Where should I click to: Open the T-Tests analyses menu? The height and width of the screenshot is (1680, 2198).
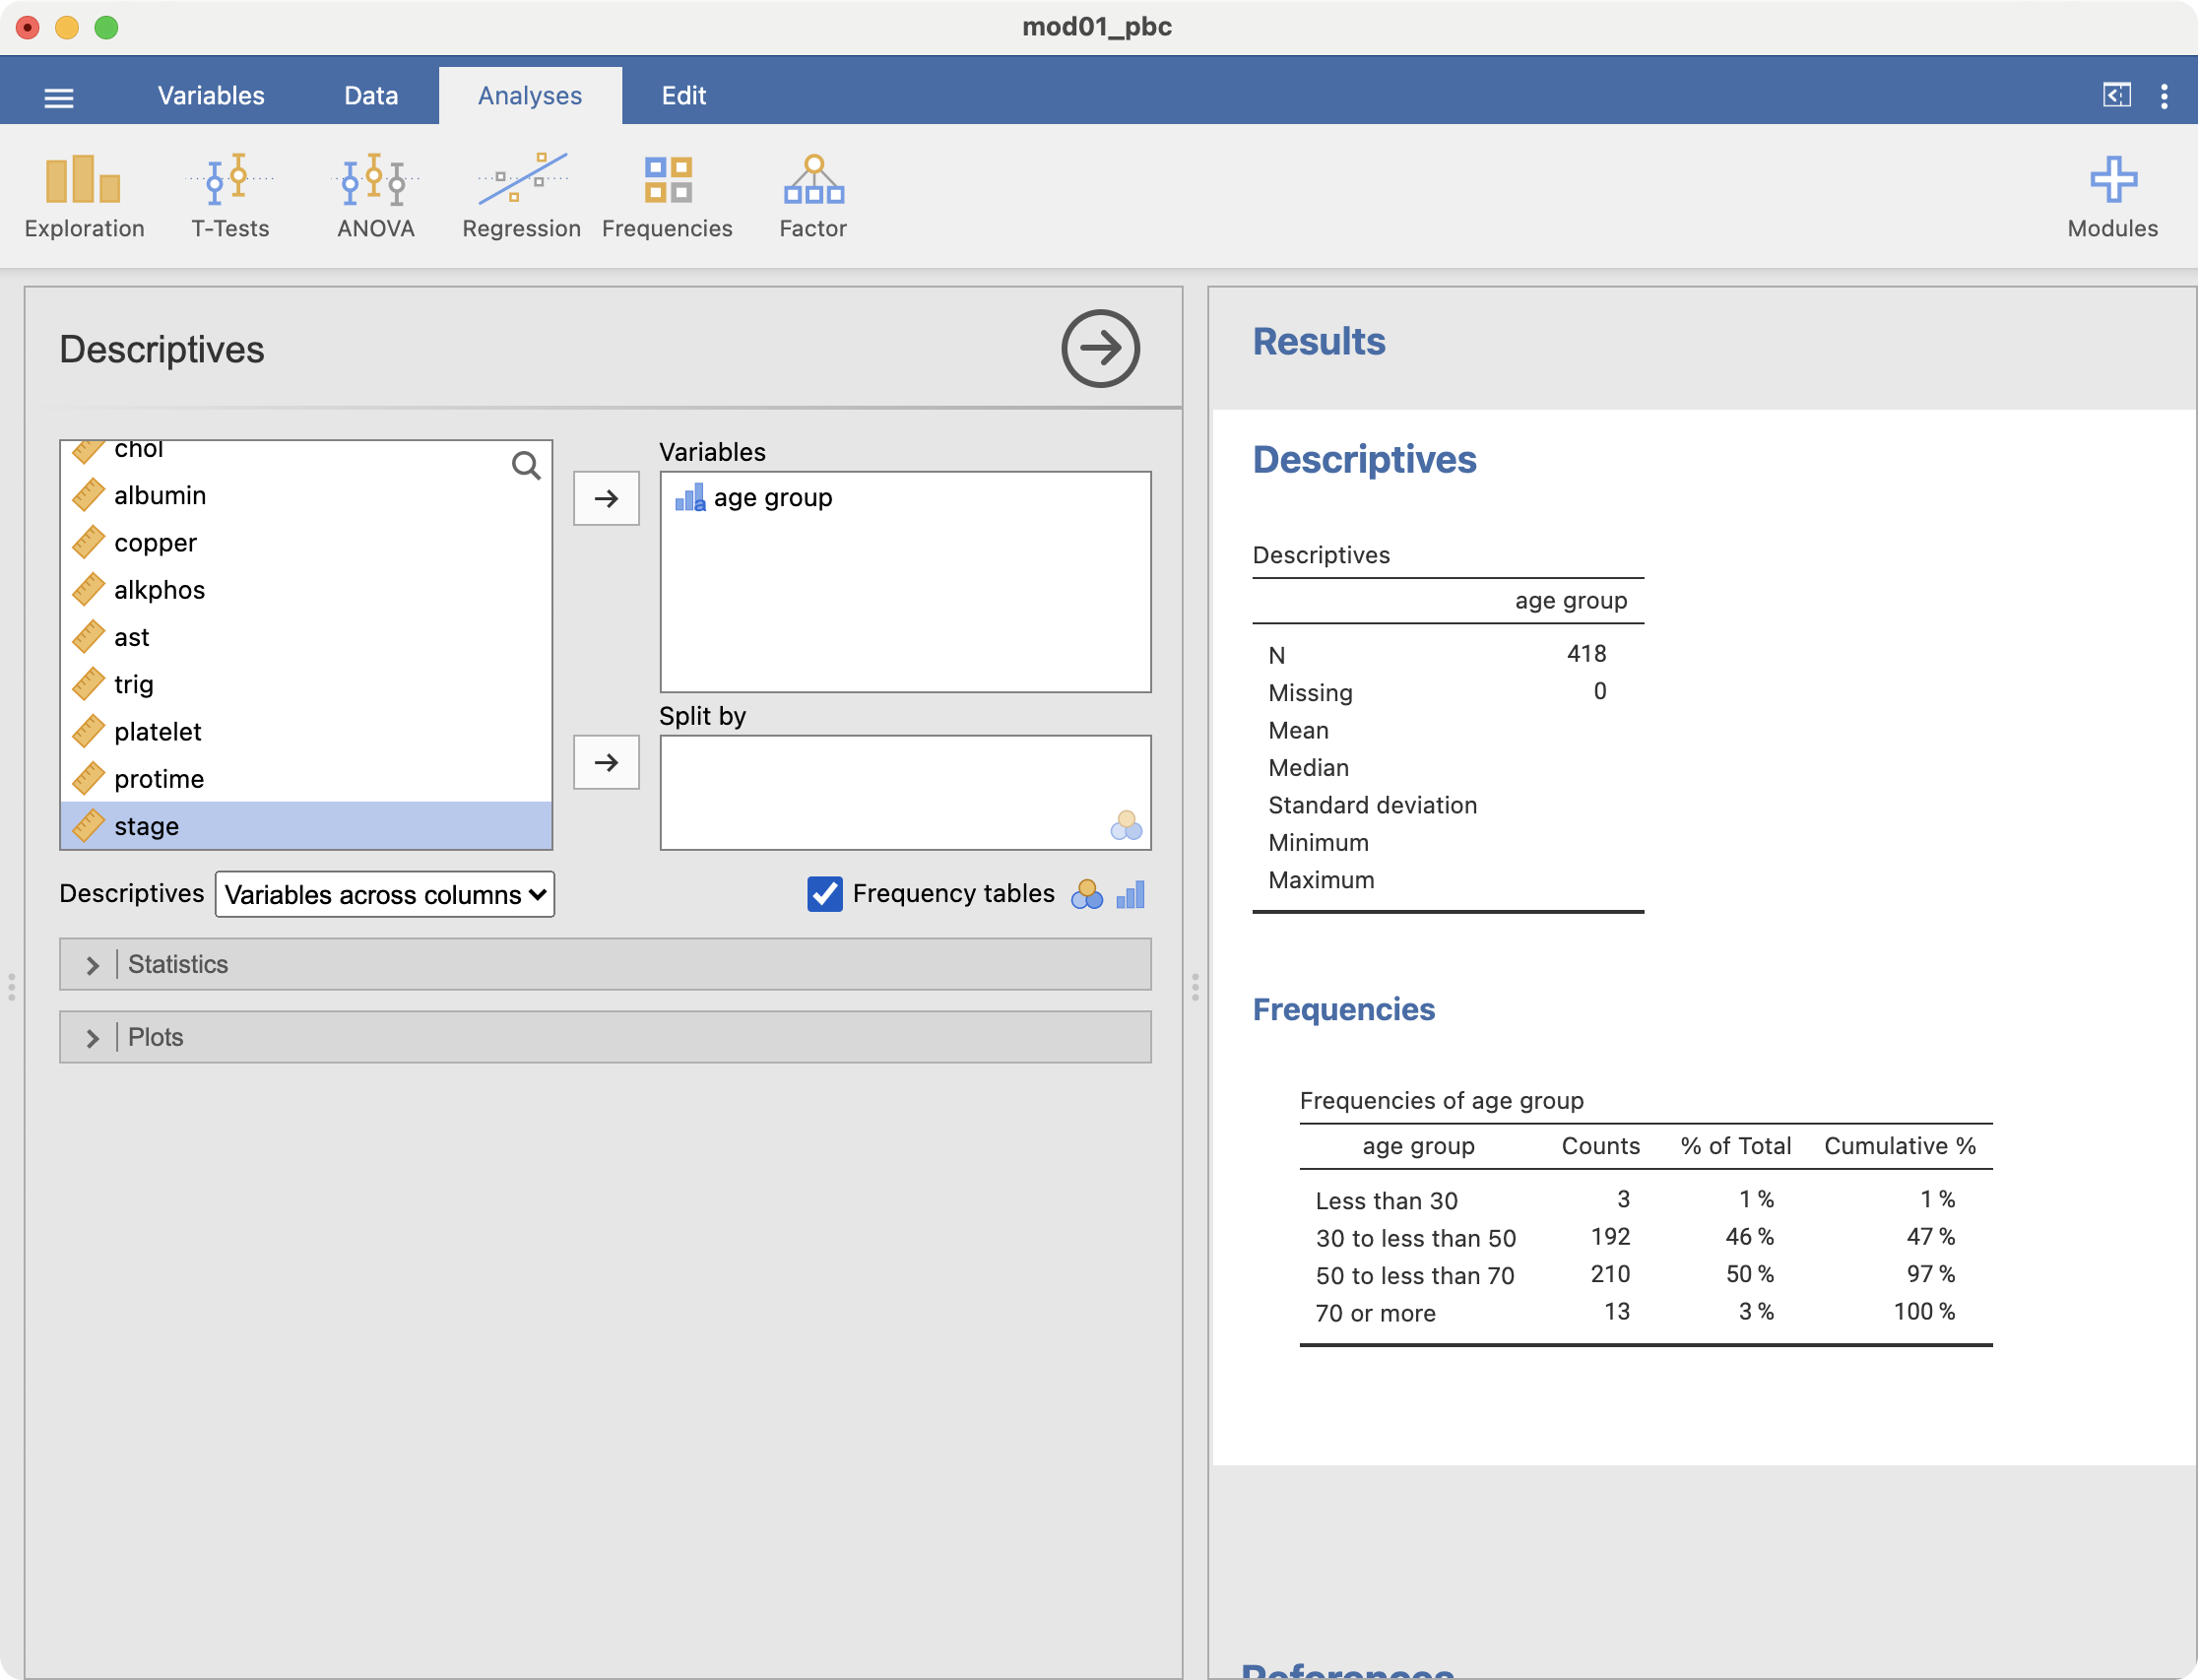(x=230, y=196)
